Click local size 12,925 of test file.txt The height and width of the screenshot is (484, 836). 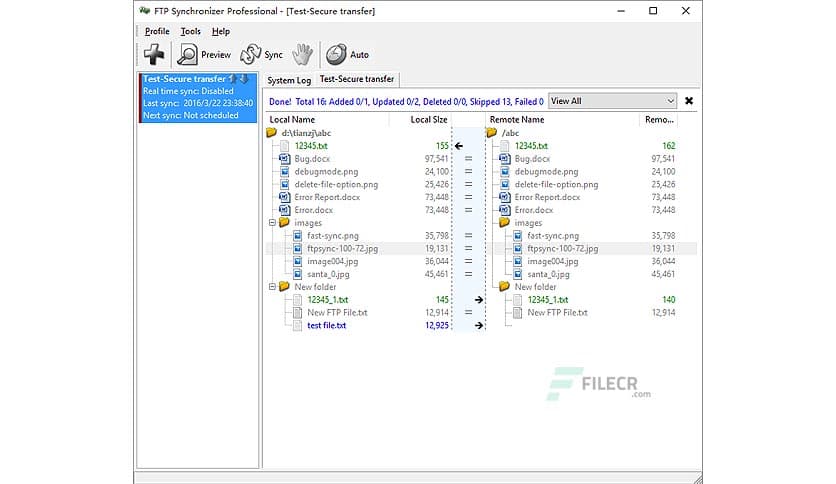pyautogui.click(x=437, y=325)
